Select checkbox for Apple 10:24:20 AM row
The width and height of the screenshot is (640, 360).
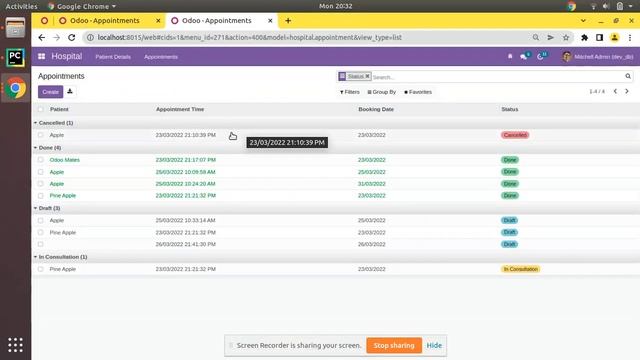coord(40,184)
